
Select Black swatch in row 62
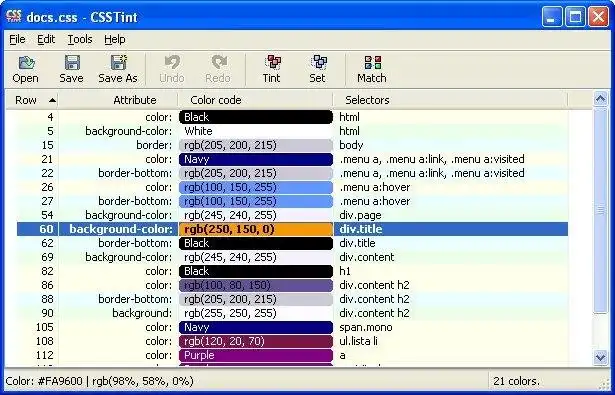click(x=256, y=243)
